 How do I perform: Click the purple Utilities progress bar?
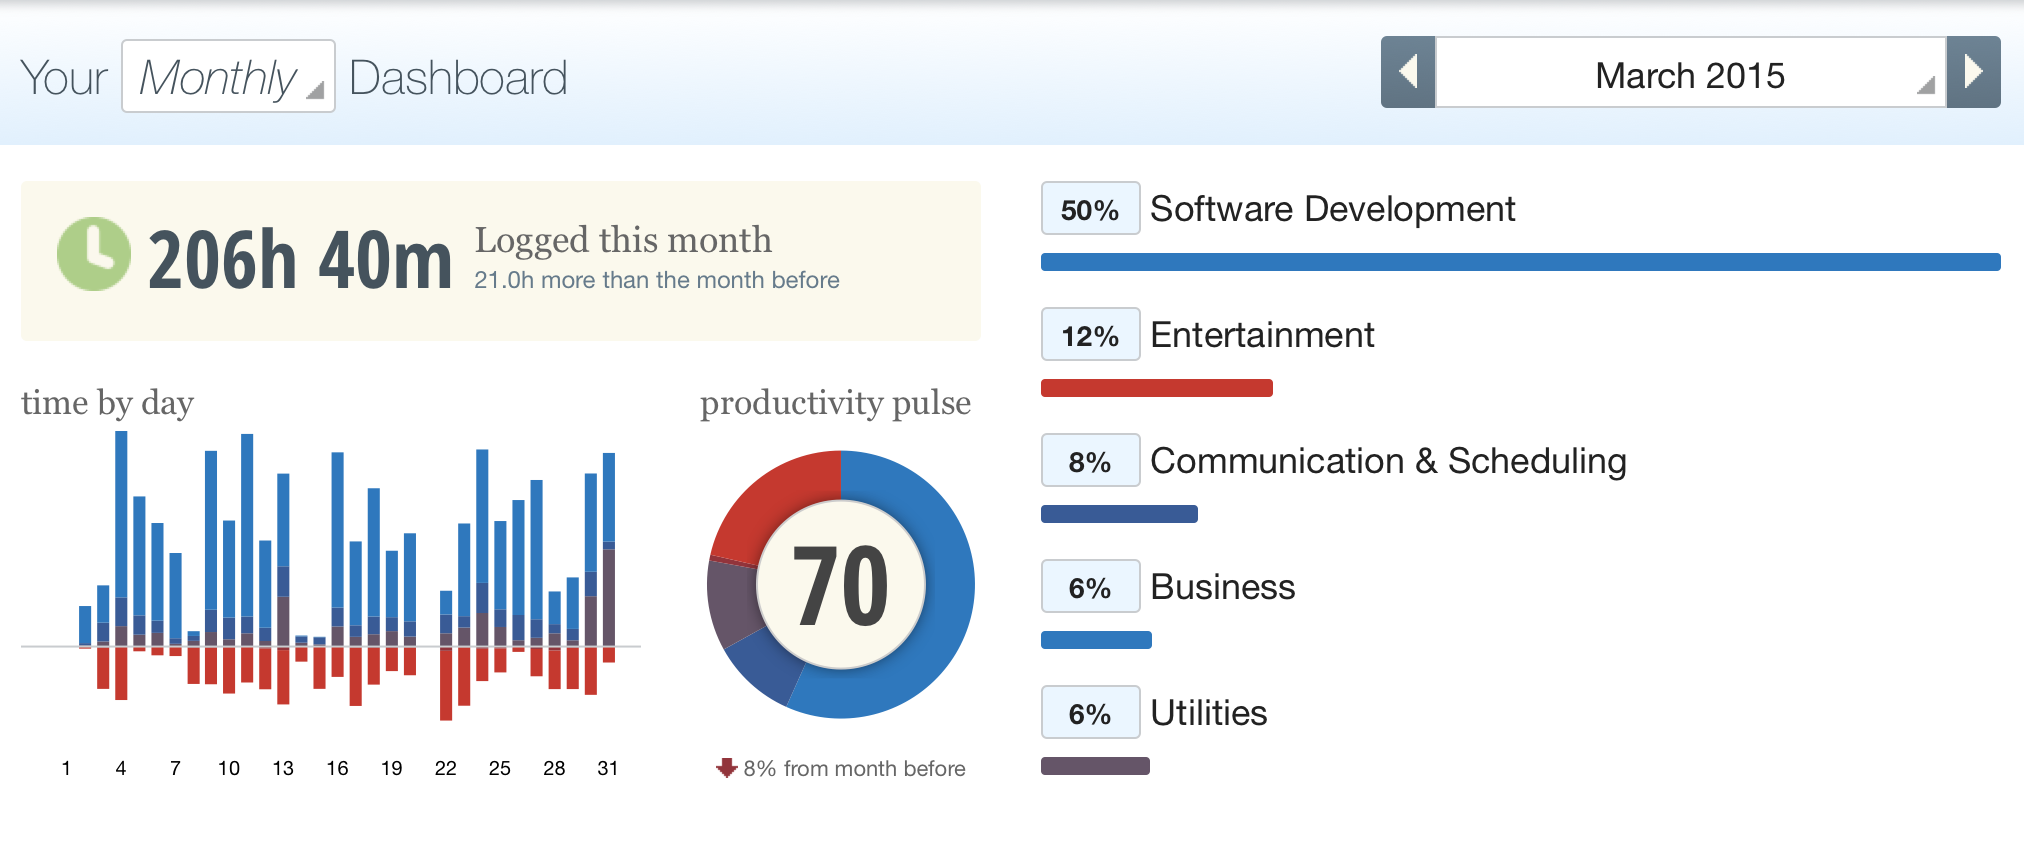pyautogui.click(x=1095, y=766)
